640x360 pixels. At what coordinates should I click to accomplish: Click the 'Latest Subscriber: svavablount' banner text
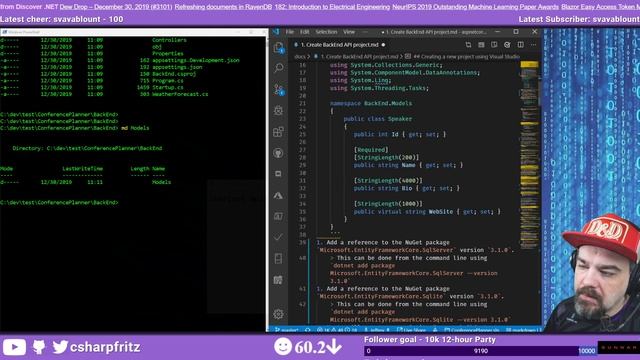point(579,19)
